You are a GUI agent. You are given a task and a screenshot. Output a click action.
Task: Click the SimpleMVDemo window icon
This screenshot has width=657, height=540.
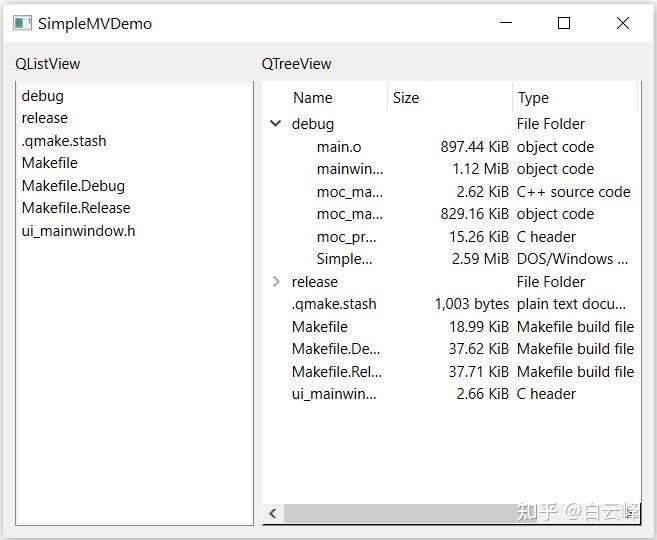tap(22, 23)
